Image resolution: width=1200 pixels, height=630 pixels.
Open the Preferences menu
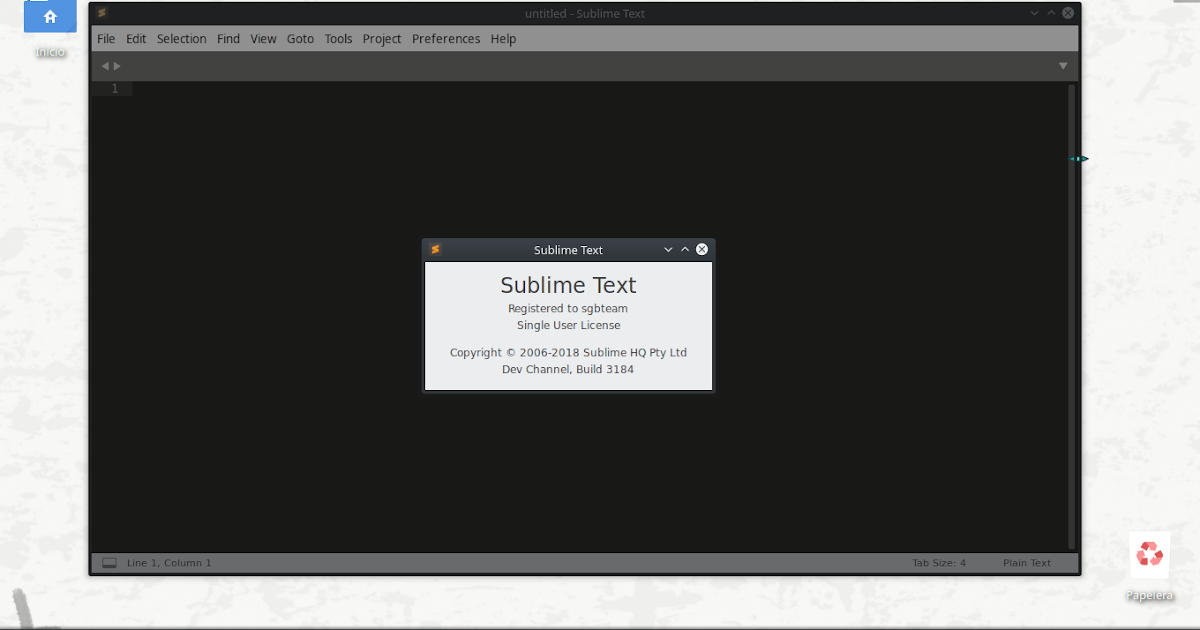446,39
